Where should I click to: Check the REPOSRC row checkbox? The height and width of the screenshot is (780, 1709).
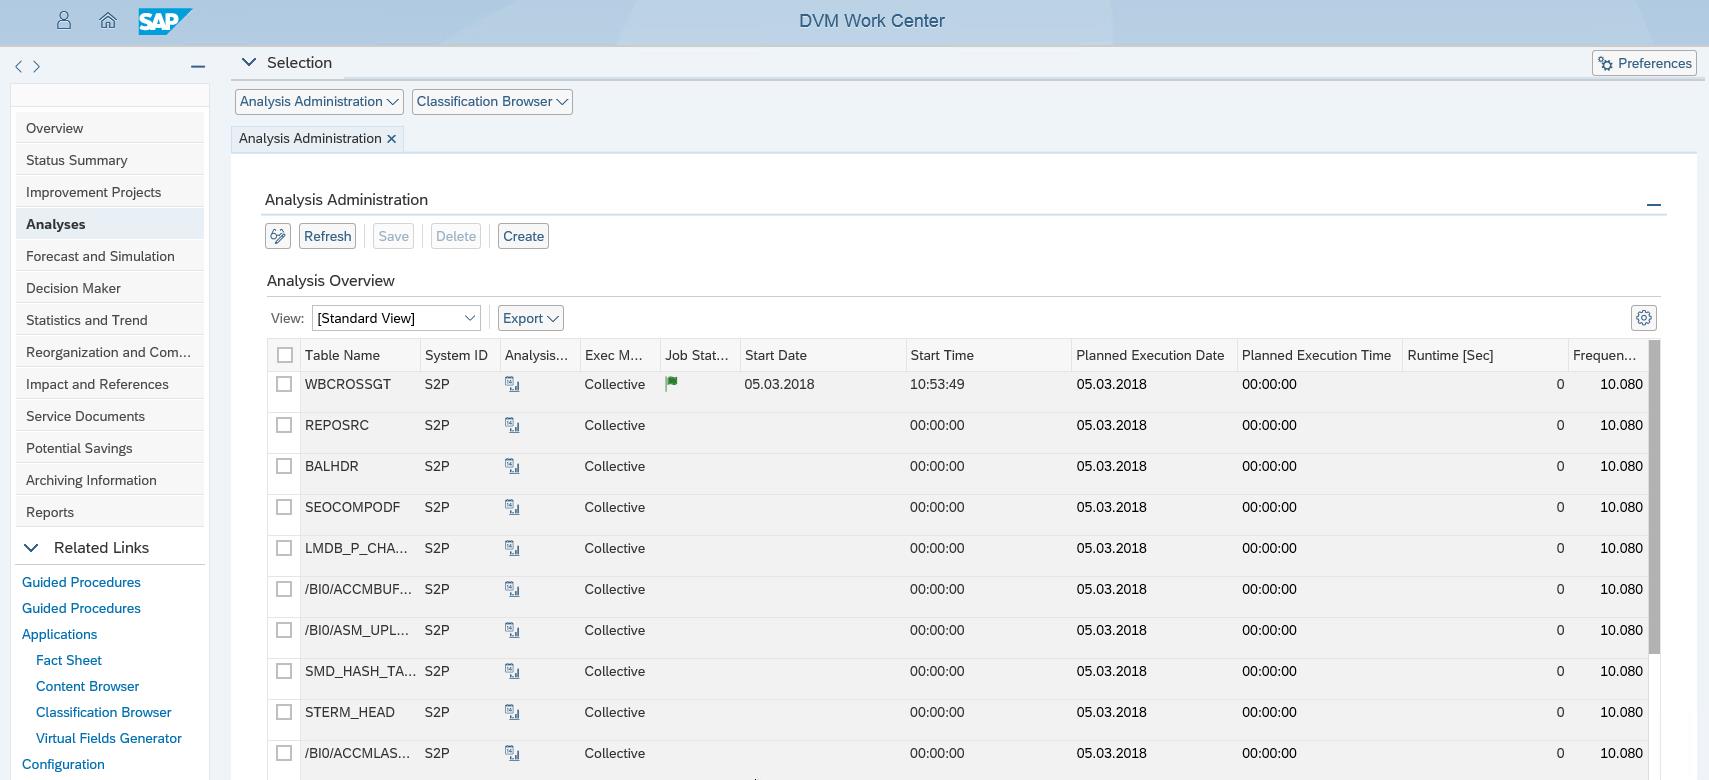tap(284, 425)
